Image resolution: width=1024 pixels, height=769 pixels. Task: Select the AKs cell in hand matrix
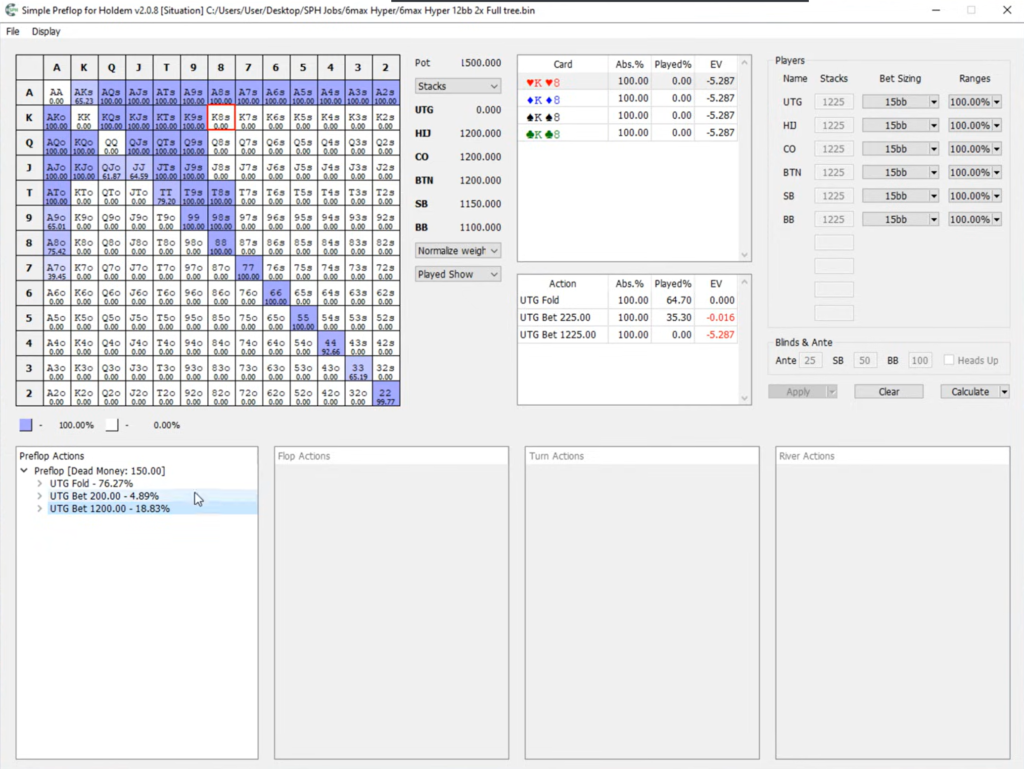pyautogui.click(x=84, y=93)
